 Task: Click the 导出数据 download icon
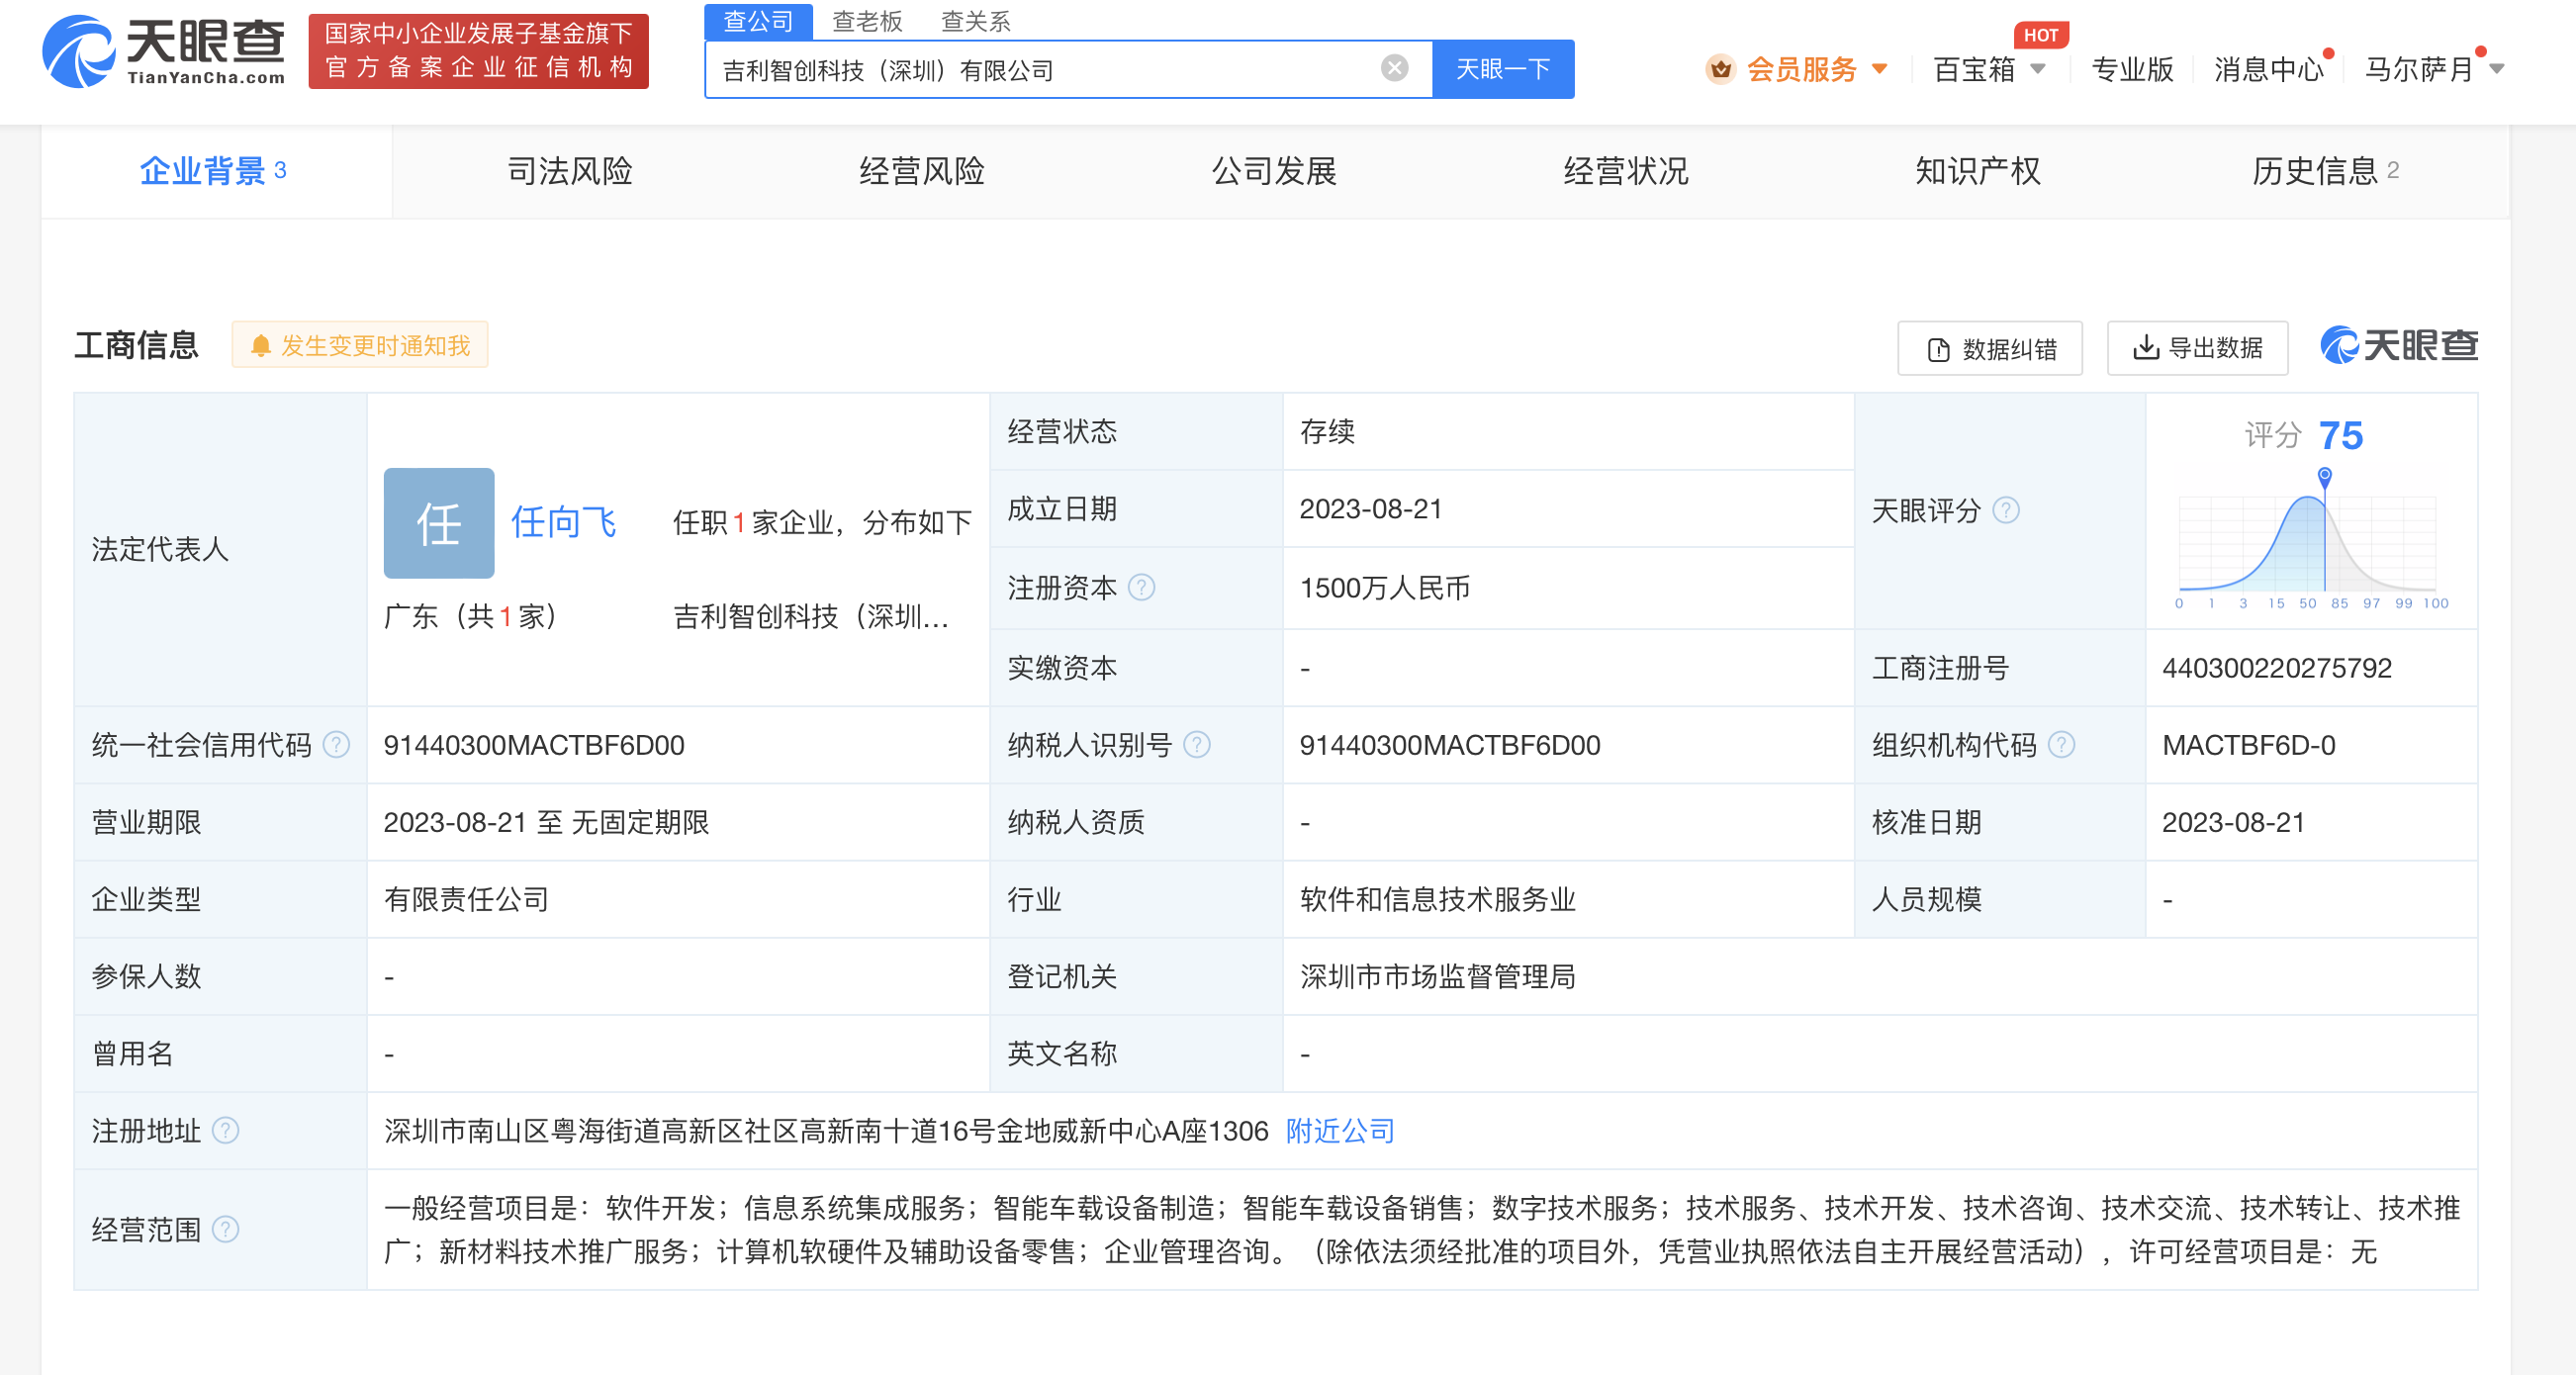2146,348
